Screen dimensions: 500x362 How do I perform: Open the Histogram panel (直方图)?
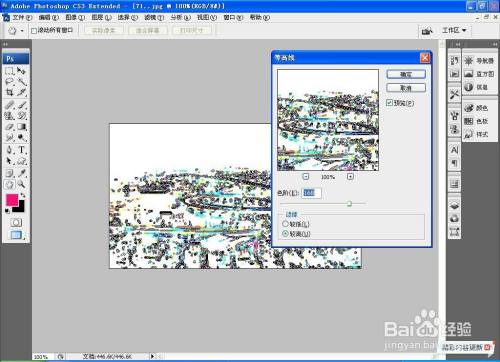[480, 74]
